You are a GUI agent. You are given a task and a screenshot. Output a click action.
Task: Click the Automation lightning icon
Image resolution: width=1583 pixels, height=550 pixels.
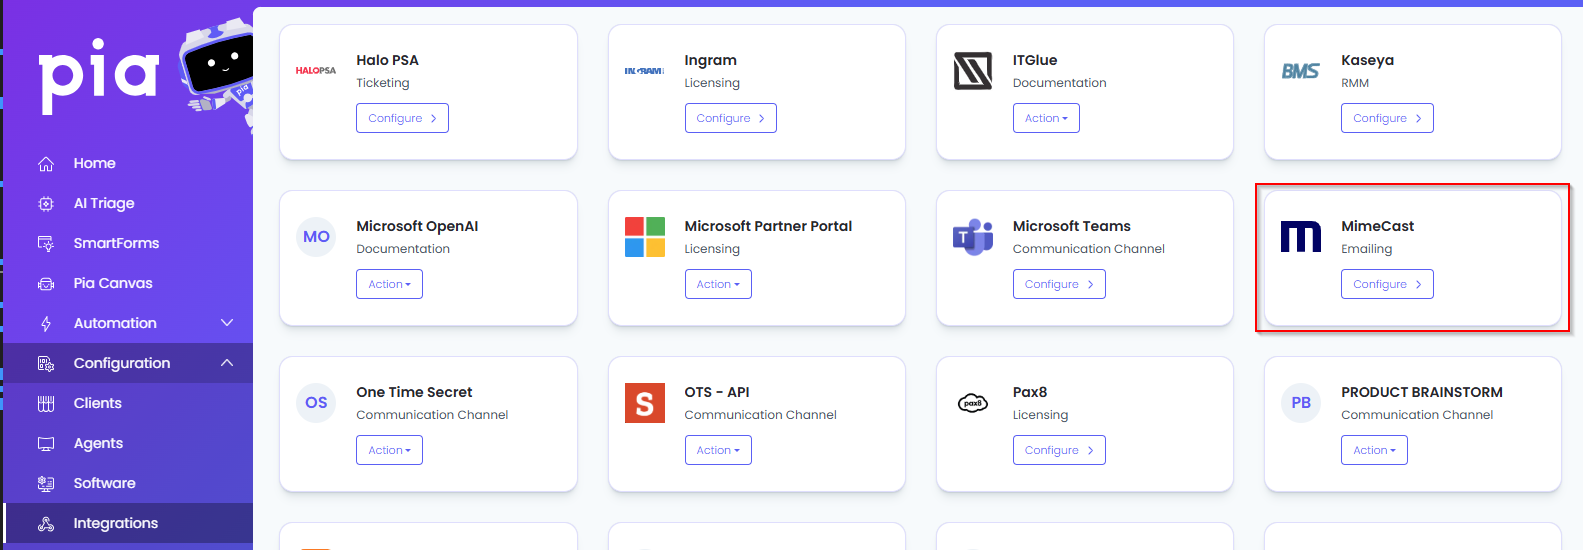click(46, 324)
